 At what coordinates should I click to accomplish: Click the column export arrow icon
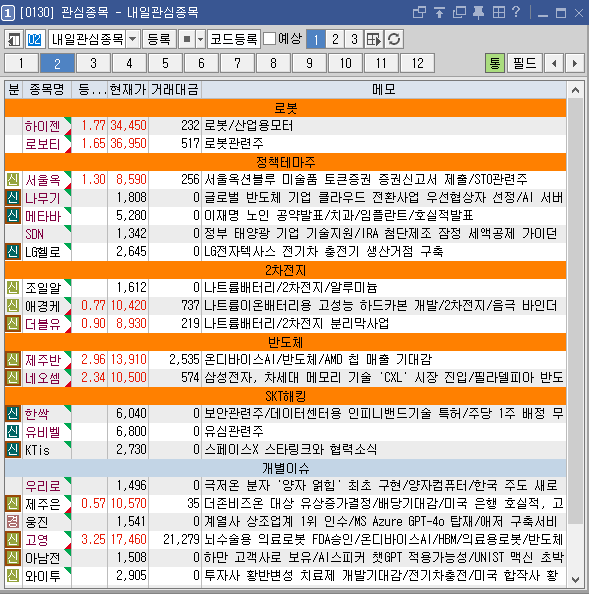(374, 39)
